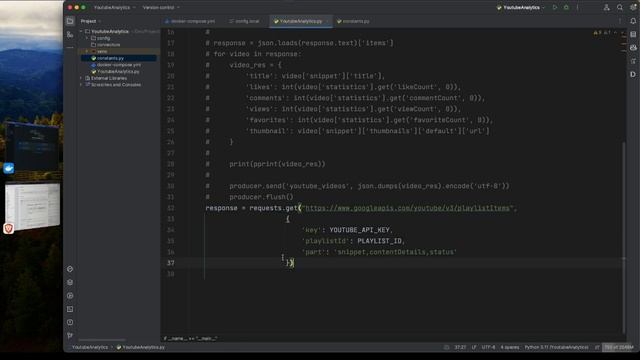Place cursor on YOUTUBE_API_KEY in line 34
The image size is (640, 360).
(359, 230)
